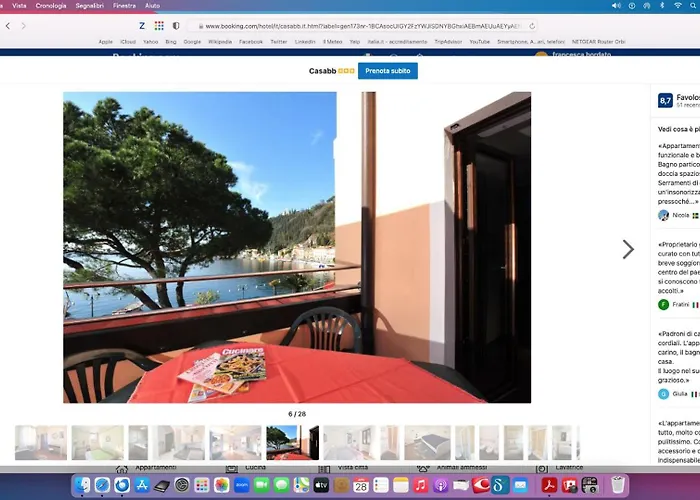Click the 6 / 28 photo counter
Screen dimensions: 700x500
tap(297, 414)
